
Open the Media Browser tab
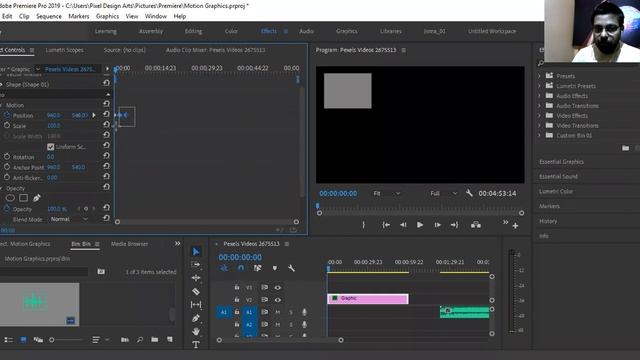(x=129, y=244)
